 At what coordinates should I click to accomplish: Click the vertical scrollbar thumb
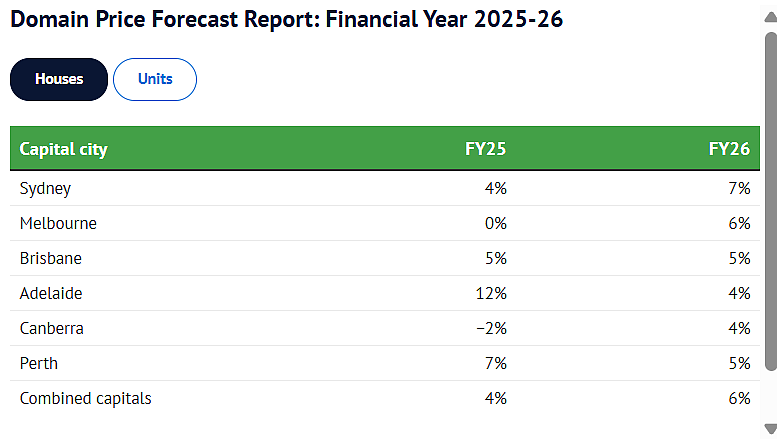[x=771, y=201]
